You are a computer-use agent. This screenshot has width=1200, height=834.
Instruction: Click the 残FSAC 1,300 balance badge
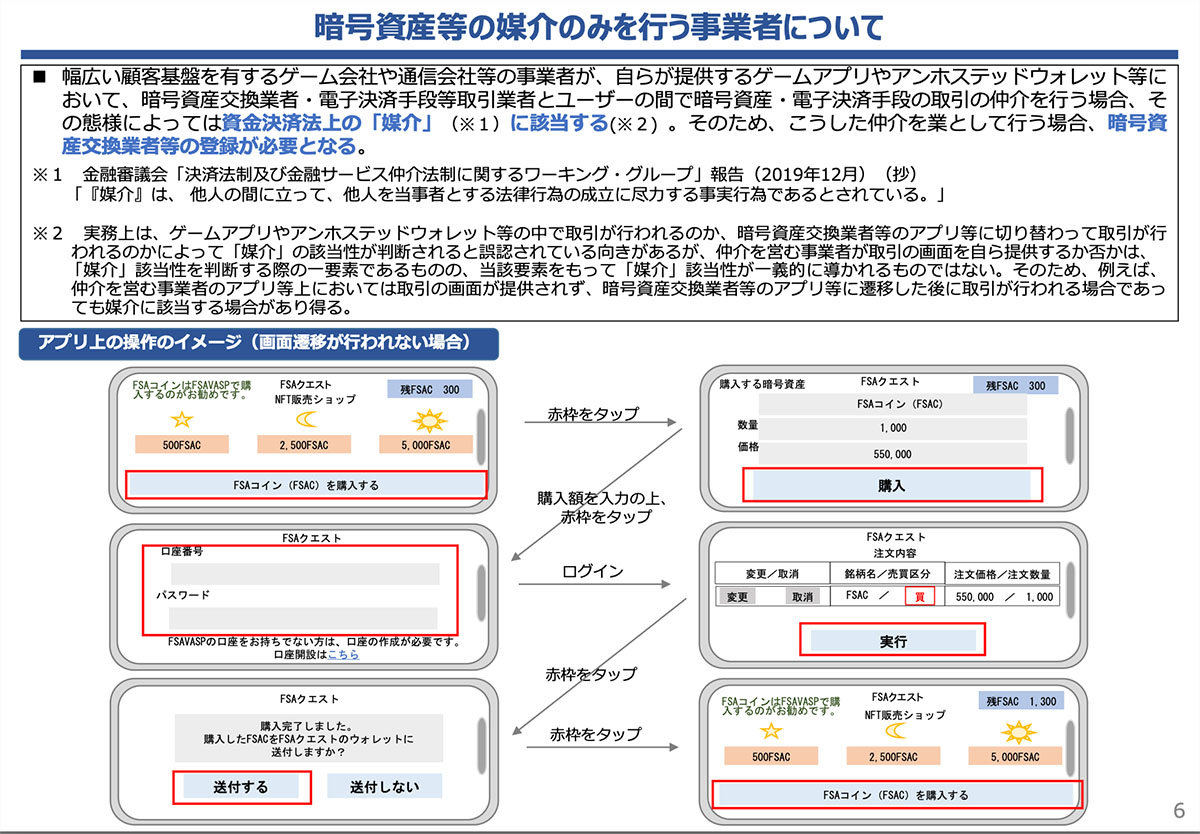pos(1019,701)
